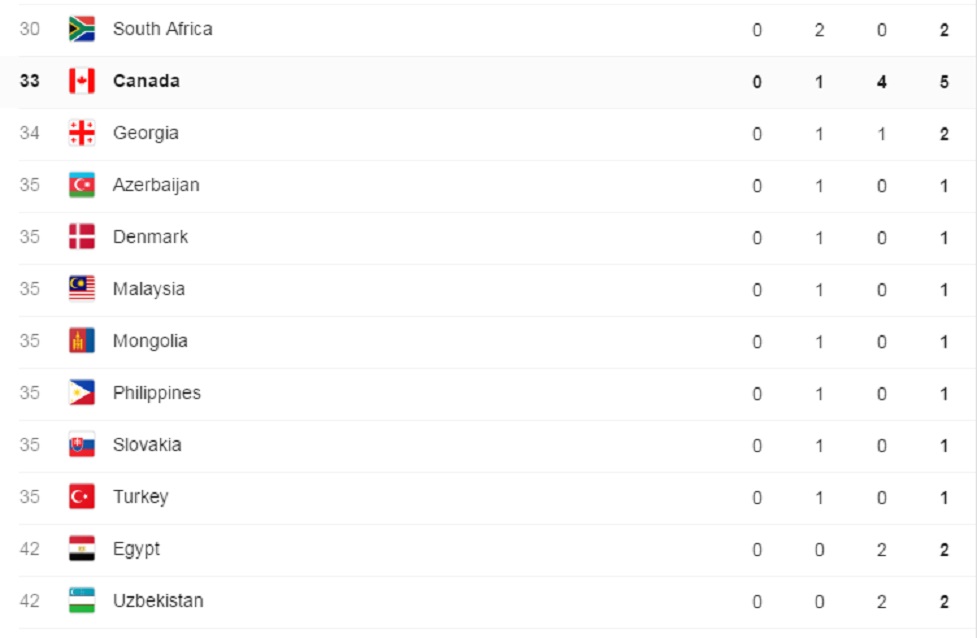This screenshot has width=977, height=638.
Task: Open the South Africa country name
Action: click(x=162, y=29)
